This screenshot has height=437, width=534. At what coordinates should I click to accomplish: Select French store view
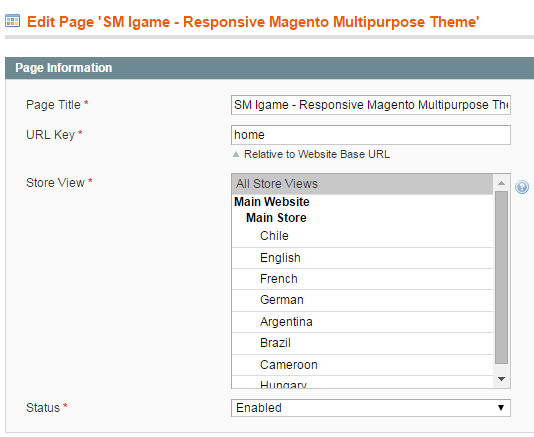(x=362, y=279)
